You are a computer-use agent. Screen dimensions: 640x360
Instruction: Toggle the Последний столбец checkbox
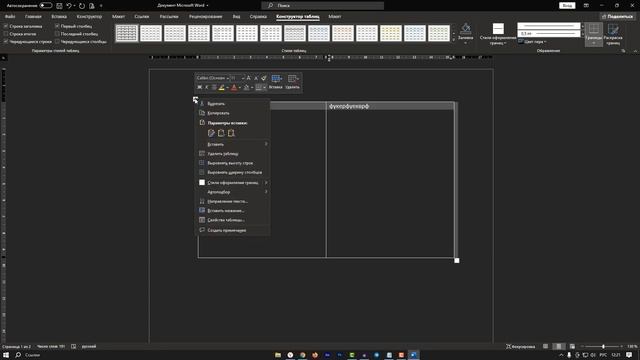pos(57,34)
